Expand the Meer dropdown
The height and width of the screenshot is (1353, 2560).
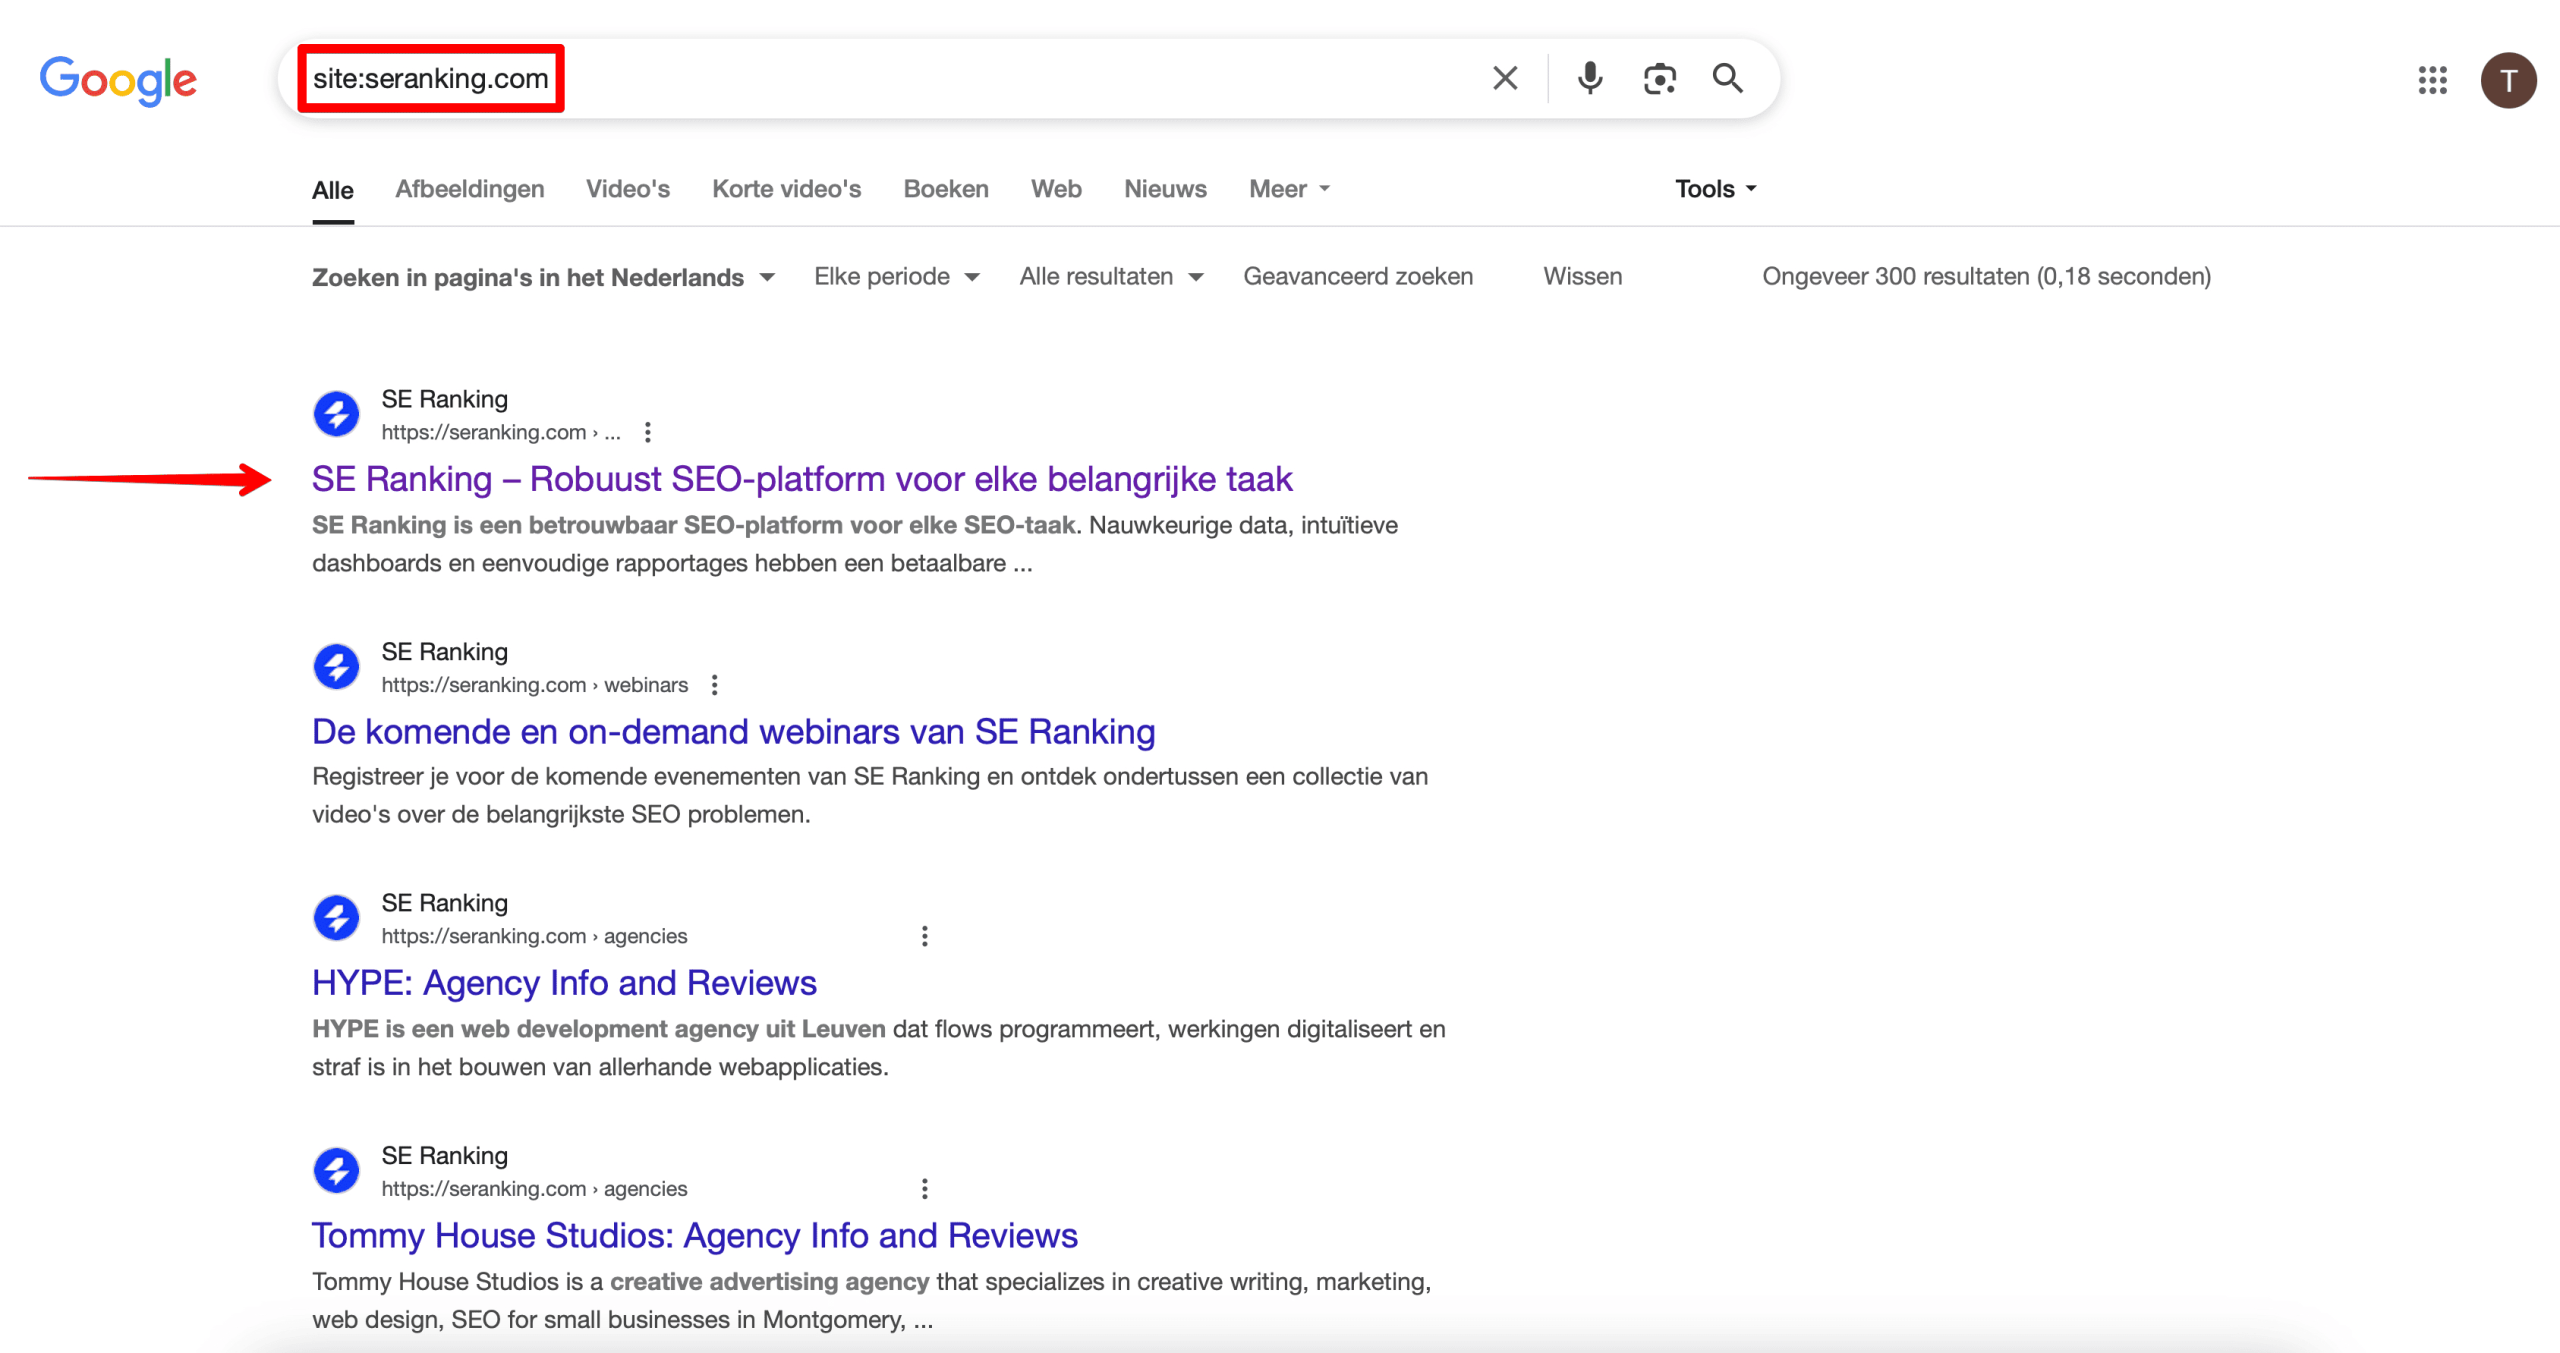[x=1289, y=189]
